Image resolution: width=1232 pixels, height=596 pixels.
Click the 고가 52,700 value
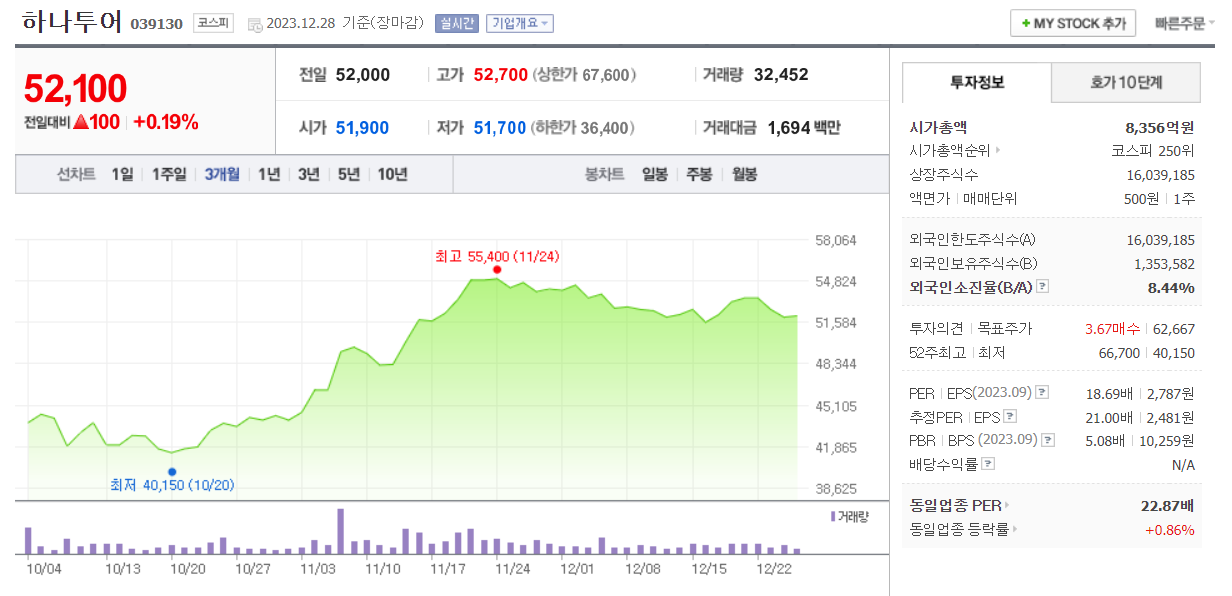click(500, 75)
